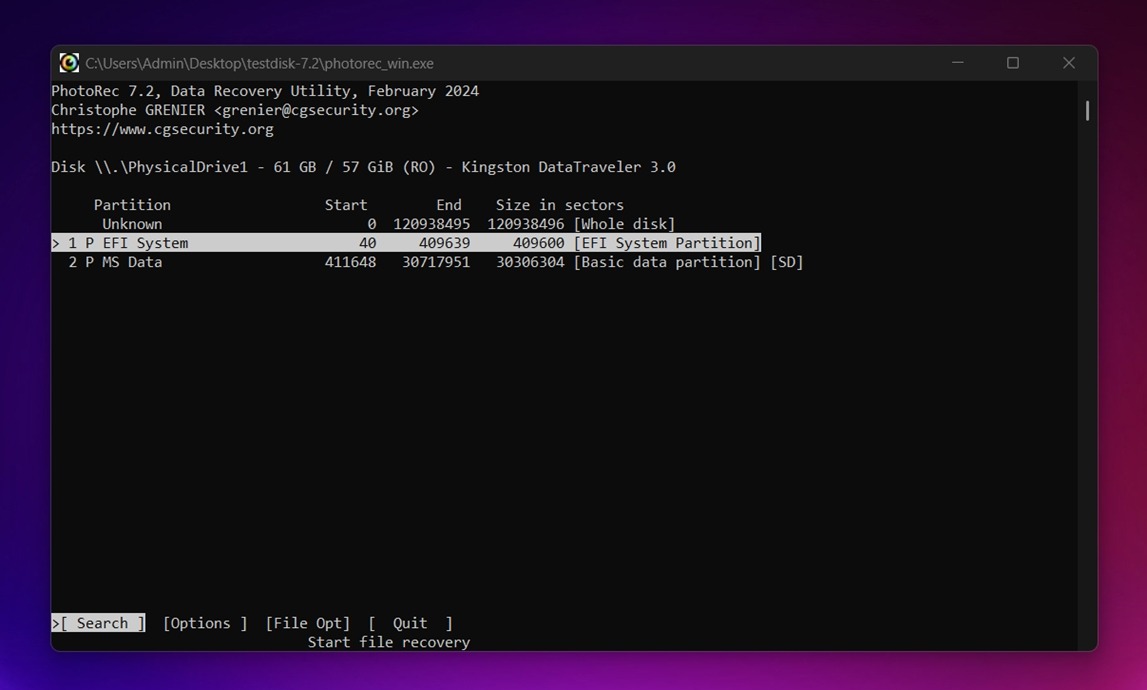This screenshot has height=690, width=1147.
Task: Click the [Whole disk] label
Action: click(x=625, y=224)
